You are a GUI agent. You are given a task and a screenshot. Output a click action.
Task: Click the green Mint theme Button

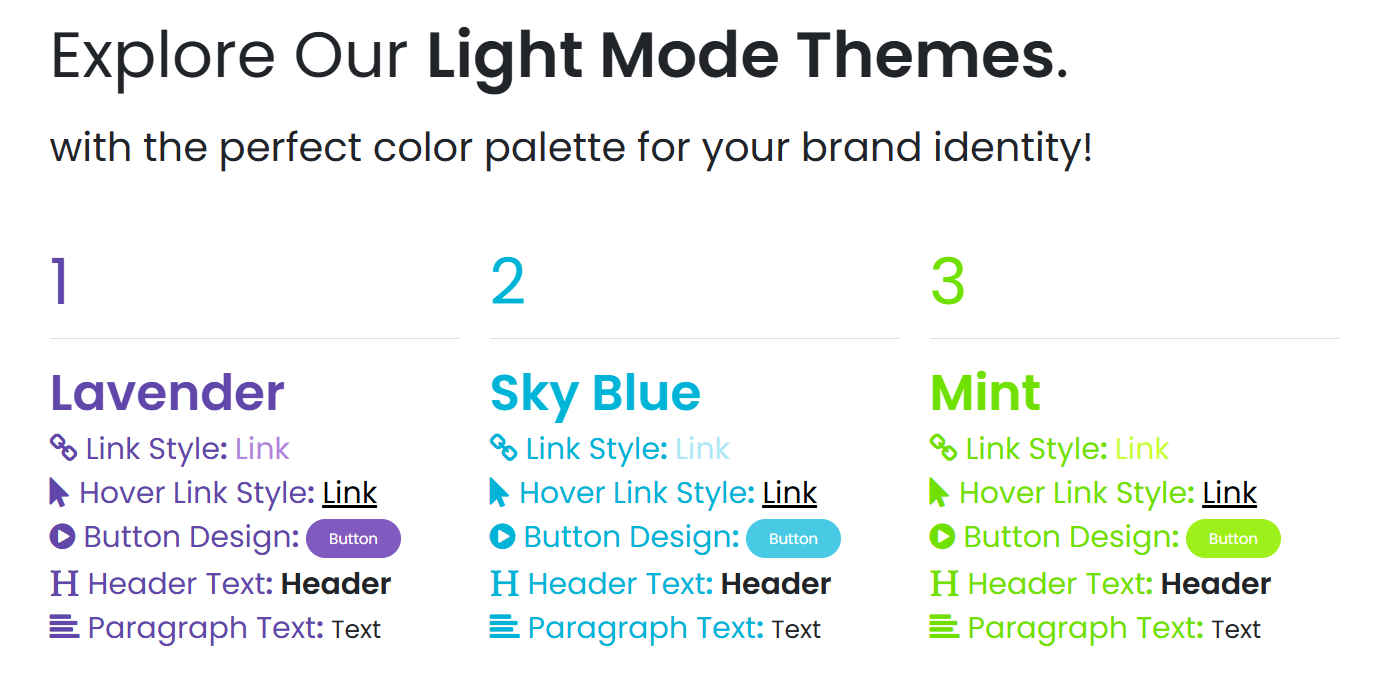tap(1233, 538)
